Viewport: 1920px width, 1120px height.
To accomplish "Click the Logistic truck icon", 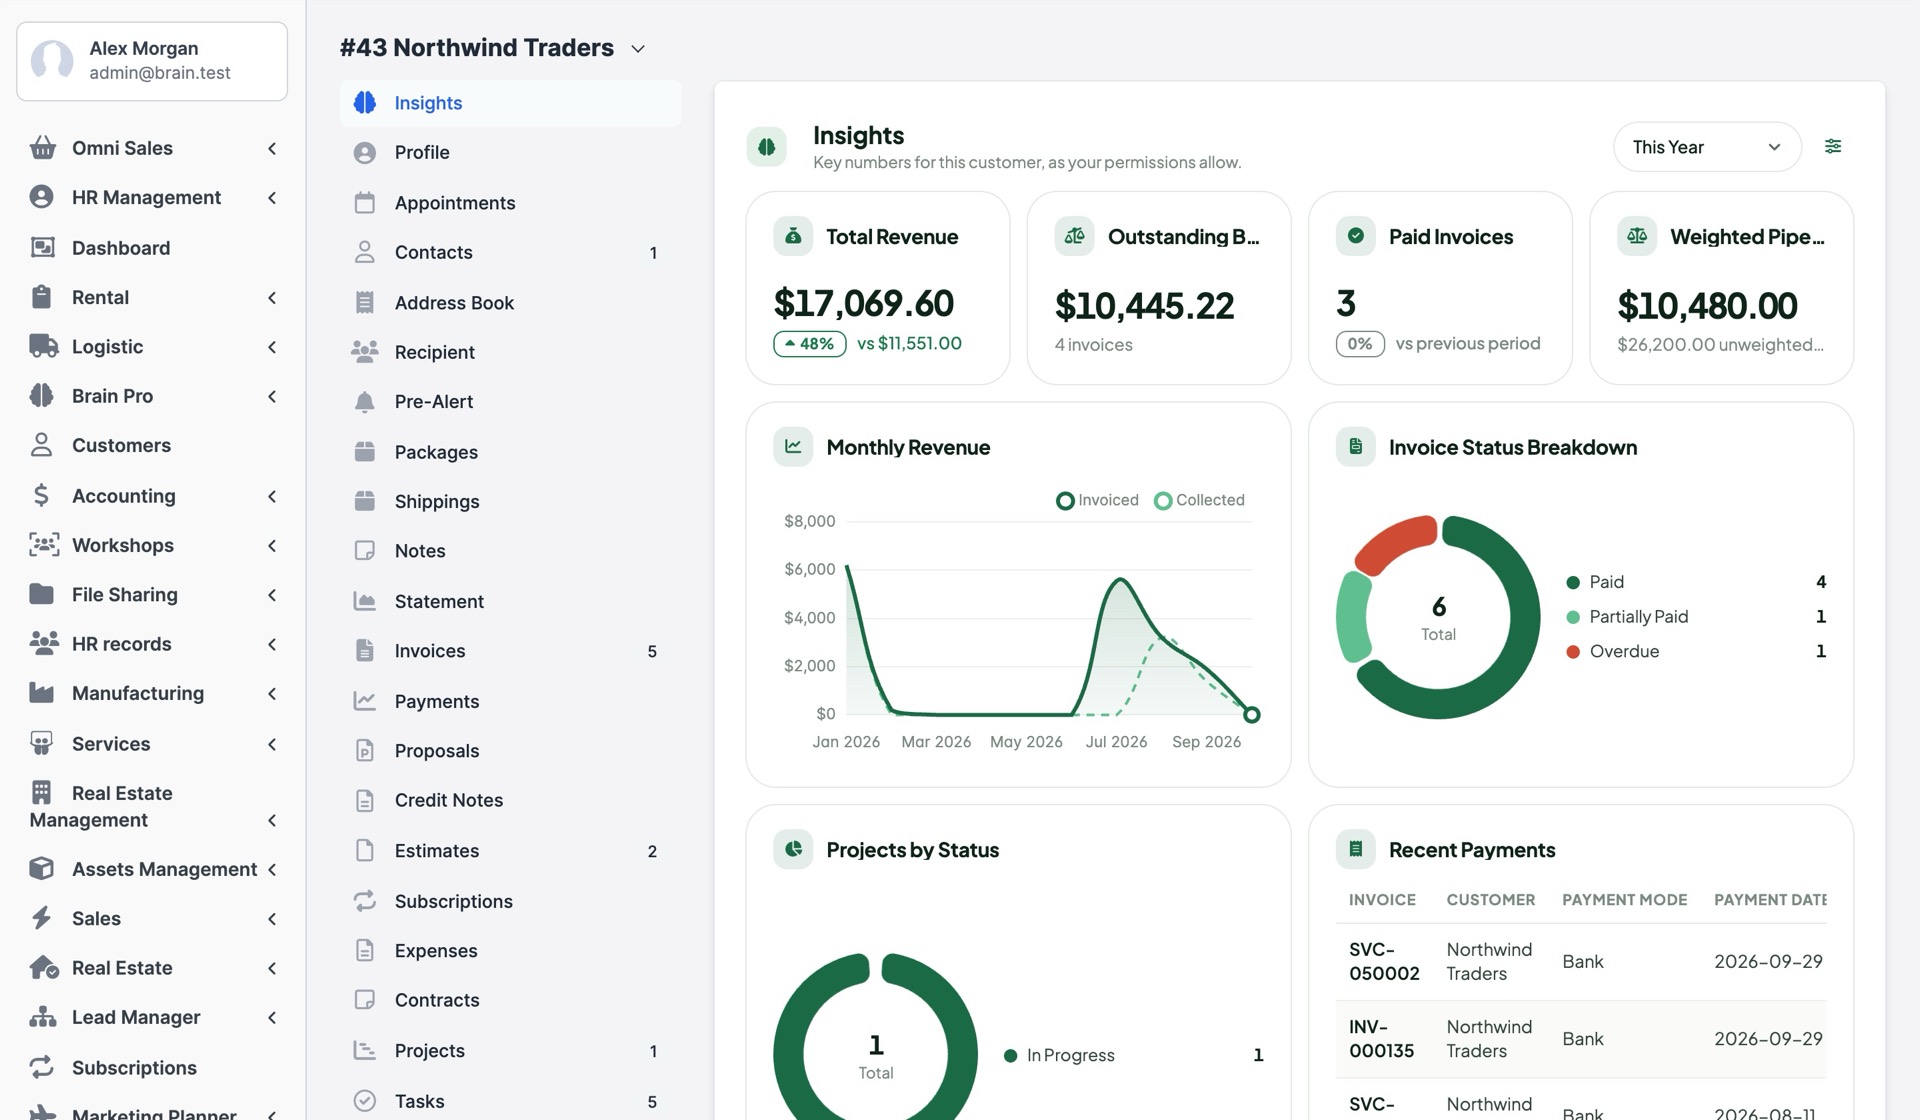I will click(x=43, y=346).
